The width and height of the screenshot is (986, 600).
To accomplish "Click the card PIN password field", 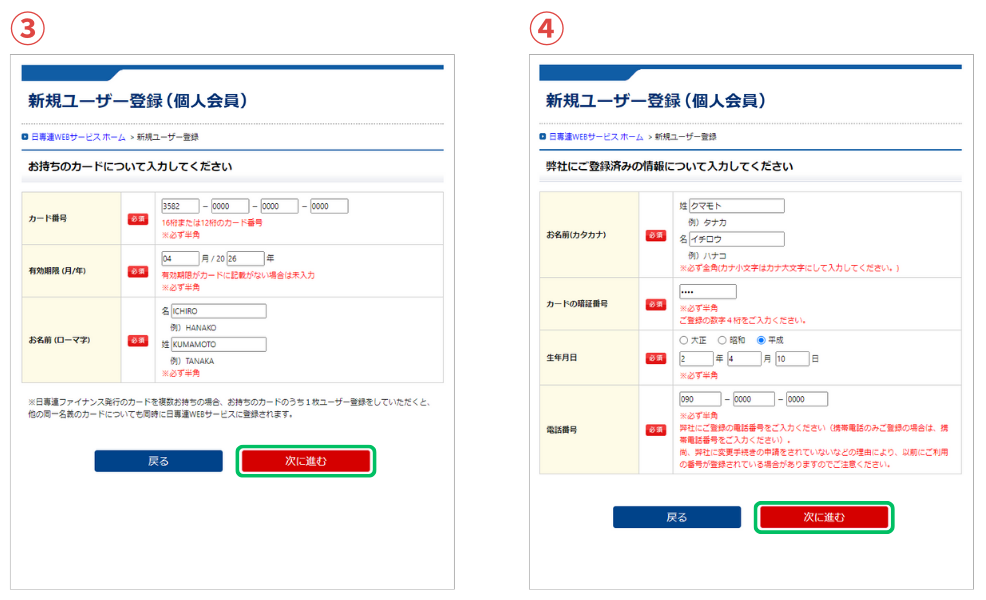I will (708, 292).
